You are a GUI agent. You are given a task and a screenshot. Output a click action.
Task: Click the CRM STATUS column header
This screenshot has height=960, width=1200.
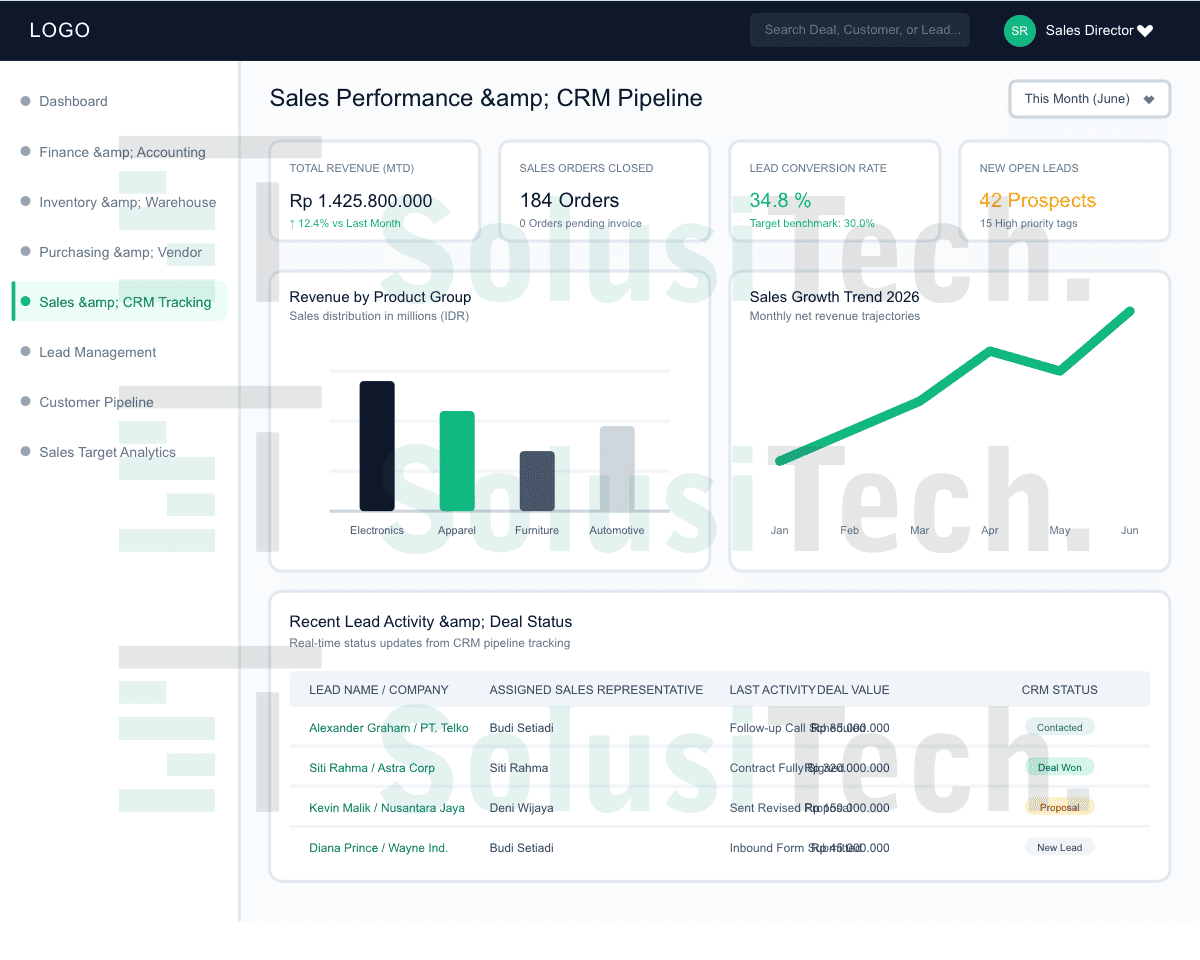(1060, 690)
